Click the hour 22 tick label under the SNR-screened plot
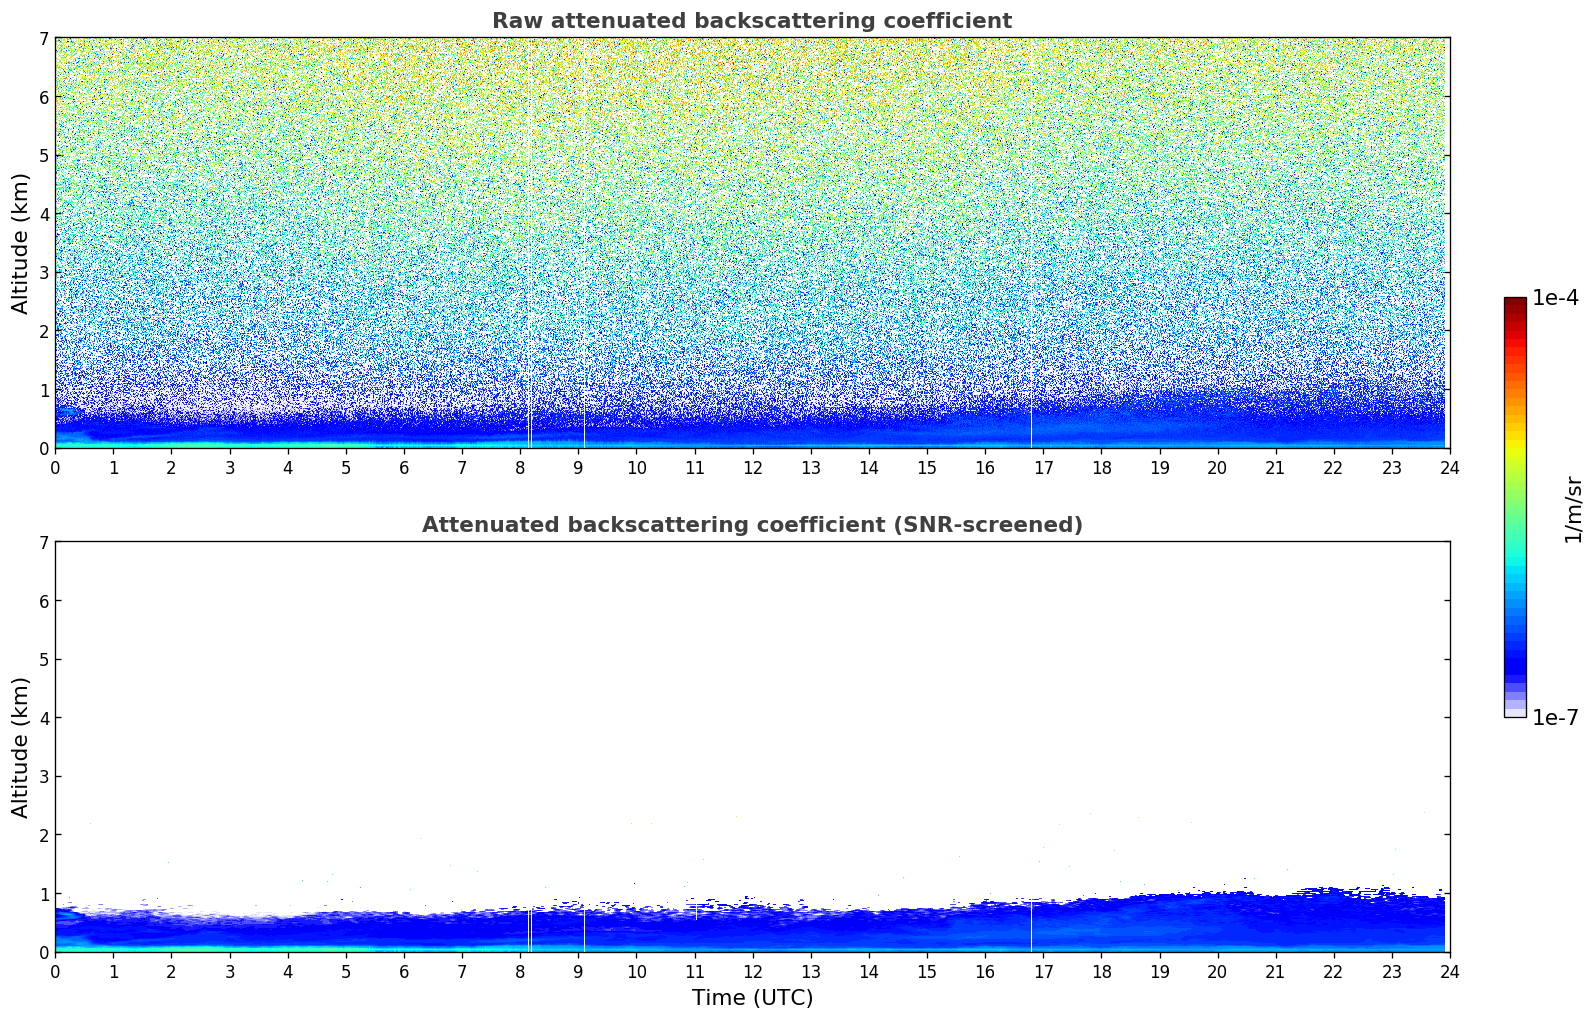The width and height of the screenshot is (1595, 1020). [1334, 971]
